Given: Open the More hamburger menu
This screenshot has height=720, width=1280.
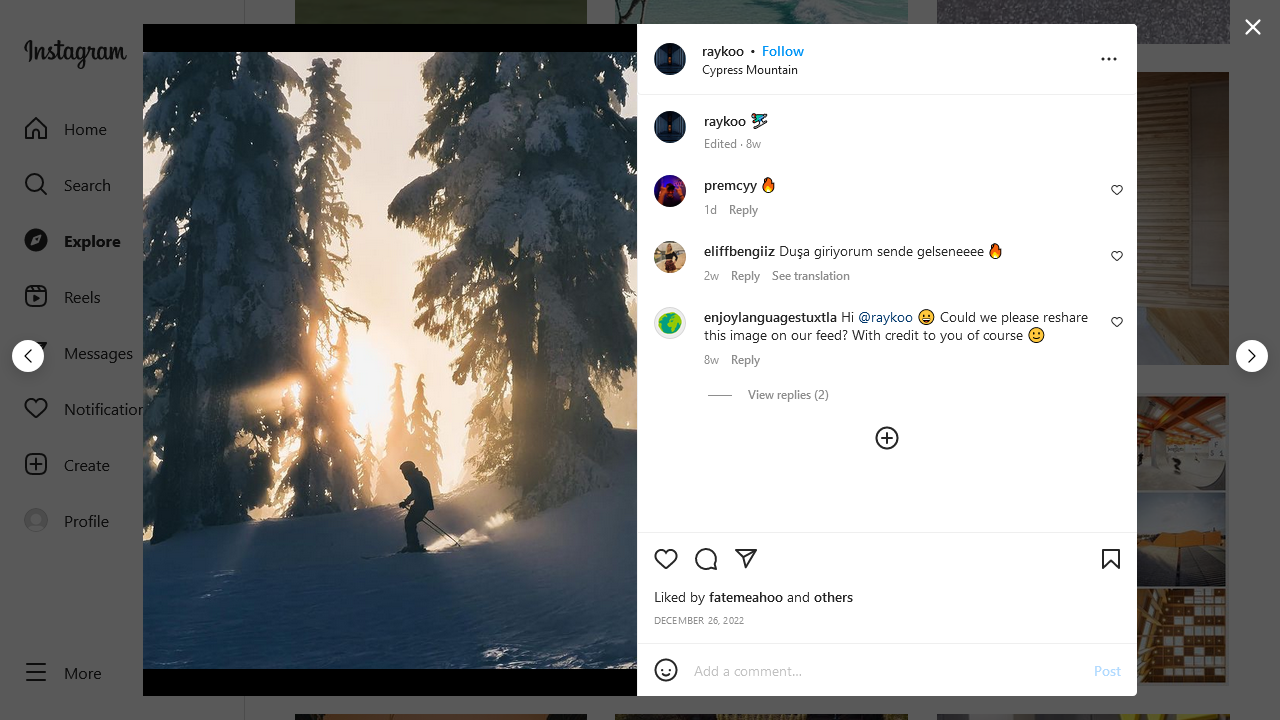Looking at the screenshot, I should click(36, 673).
